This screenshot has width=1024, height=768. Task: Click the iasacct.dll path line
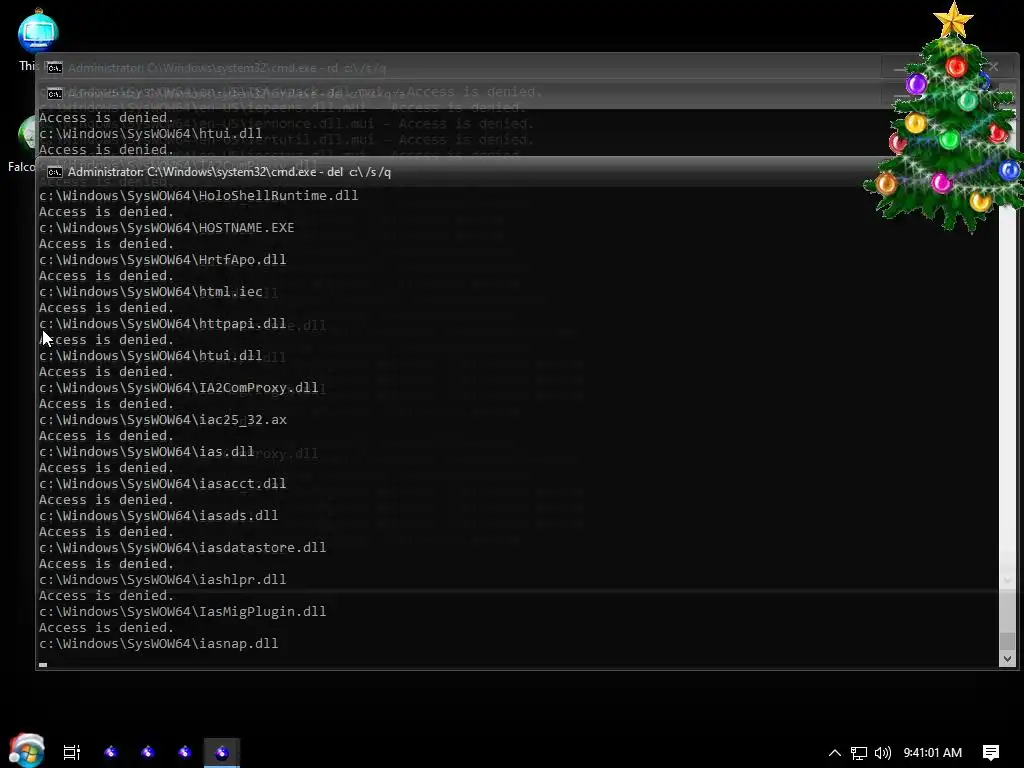tap(163, 483)
